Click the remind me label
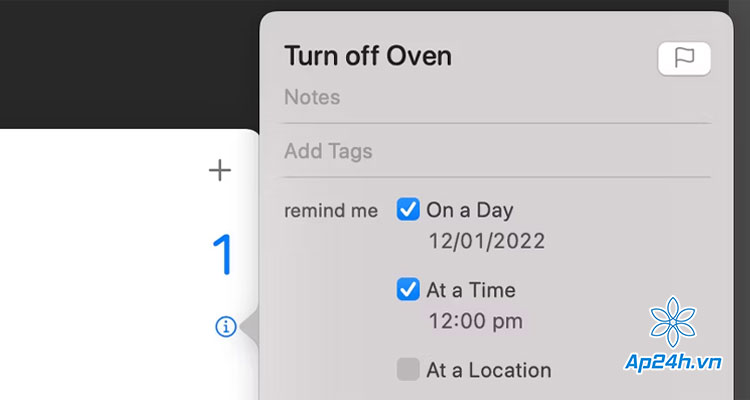 pyautogui.click(x=331, y=211)
